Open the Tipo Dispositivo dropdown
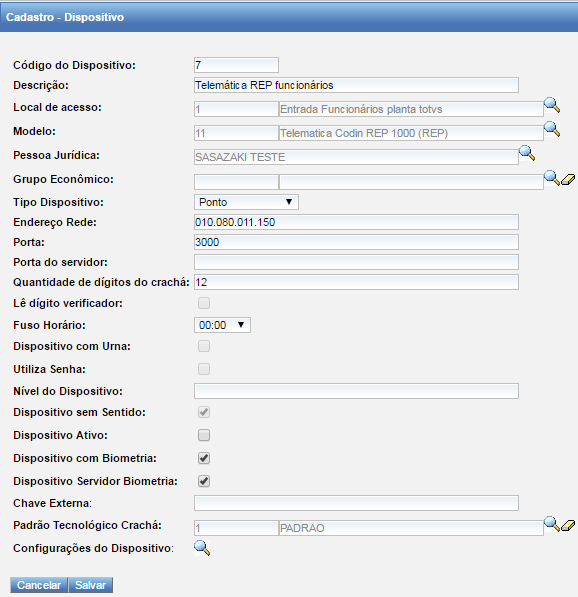Image resolution: width=578 pixels, height=597 pixels. [x=246, y=202]
